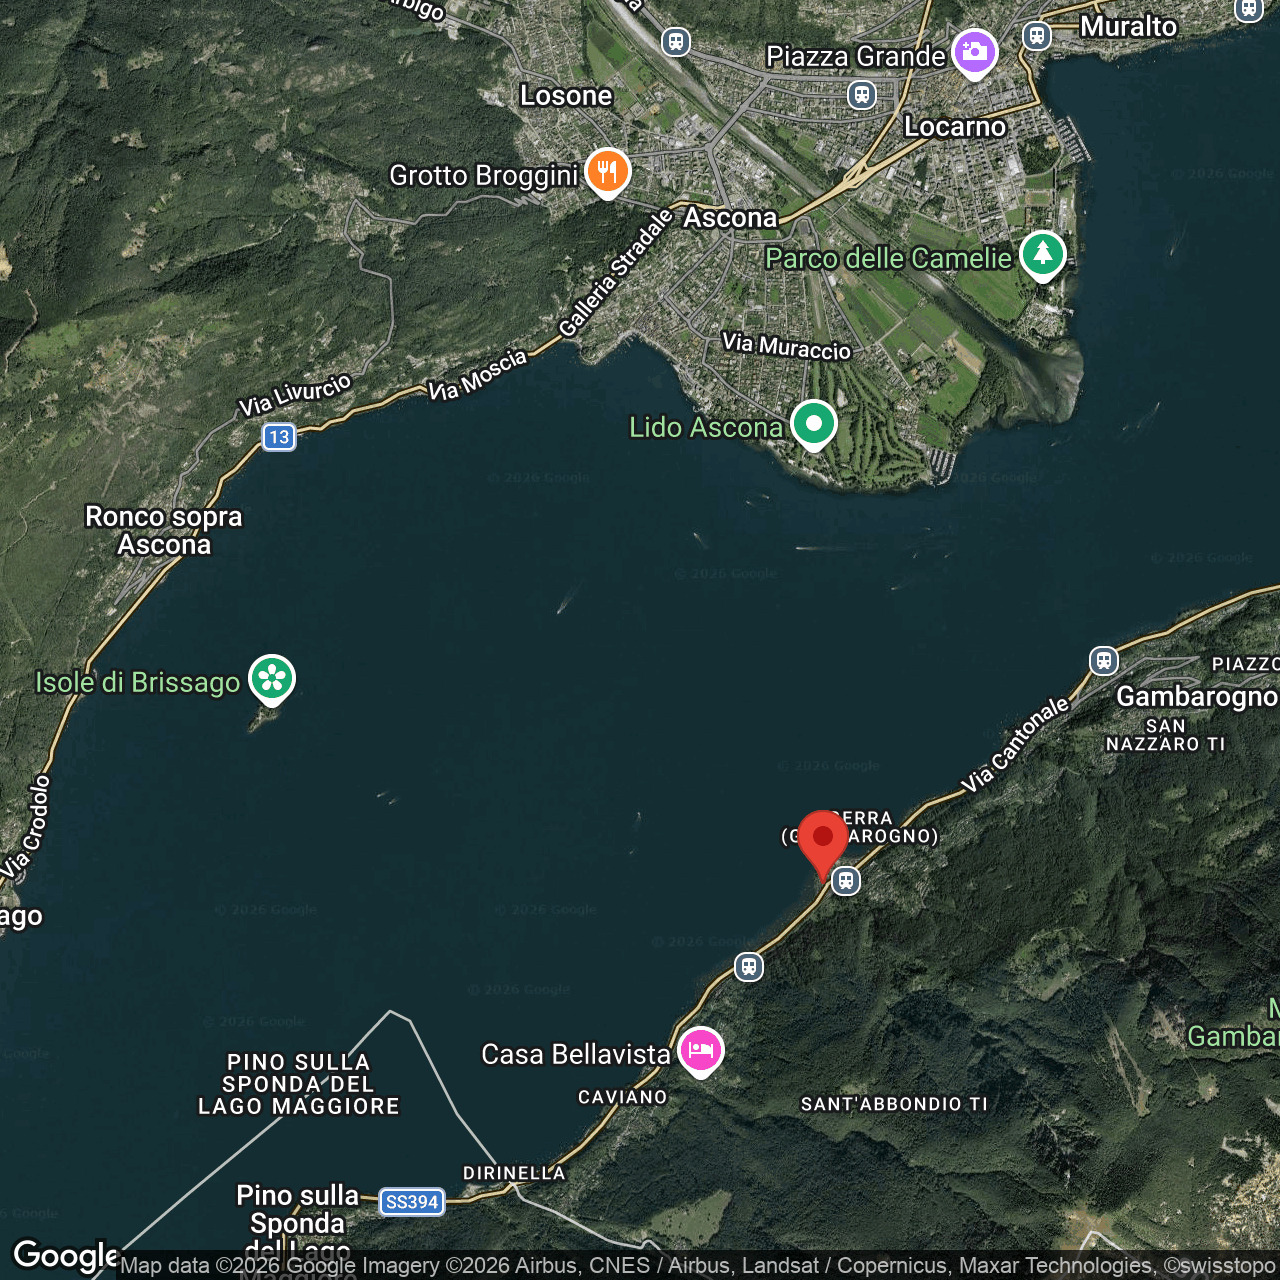The width and height of the screenshot is (1280, 1280).
Task: Click the Gambarogno municipality label
Action: click(x=1197, y=696)
